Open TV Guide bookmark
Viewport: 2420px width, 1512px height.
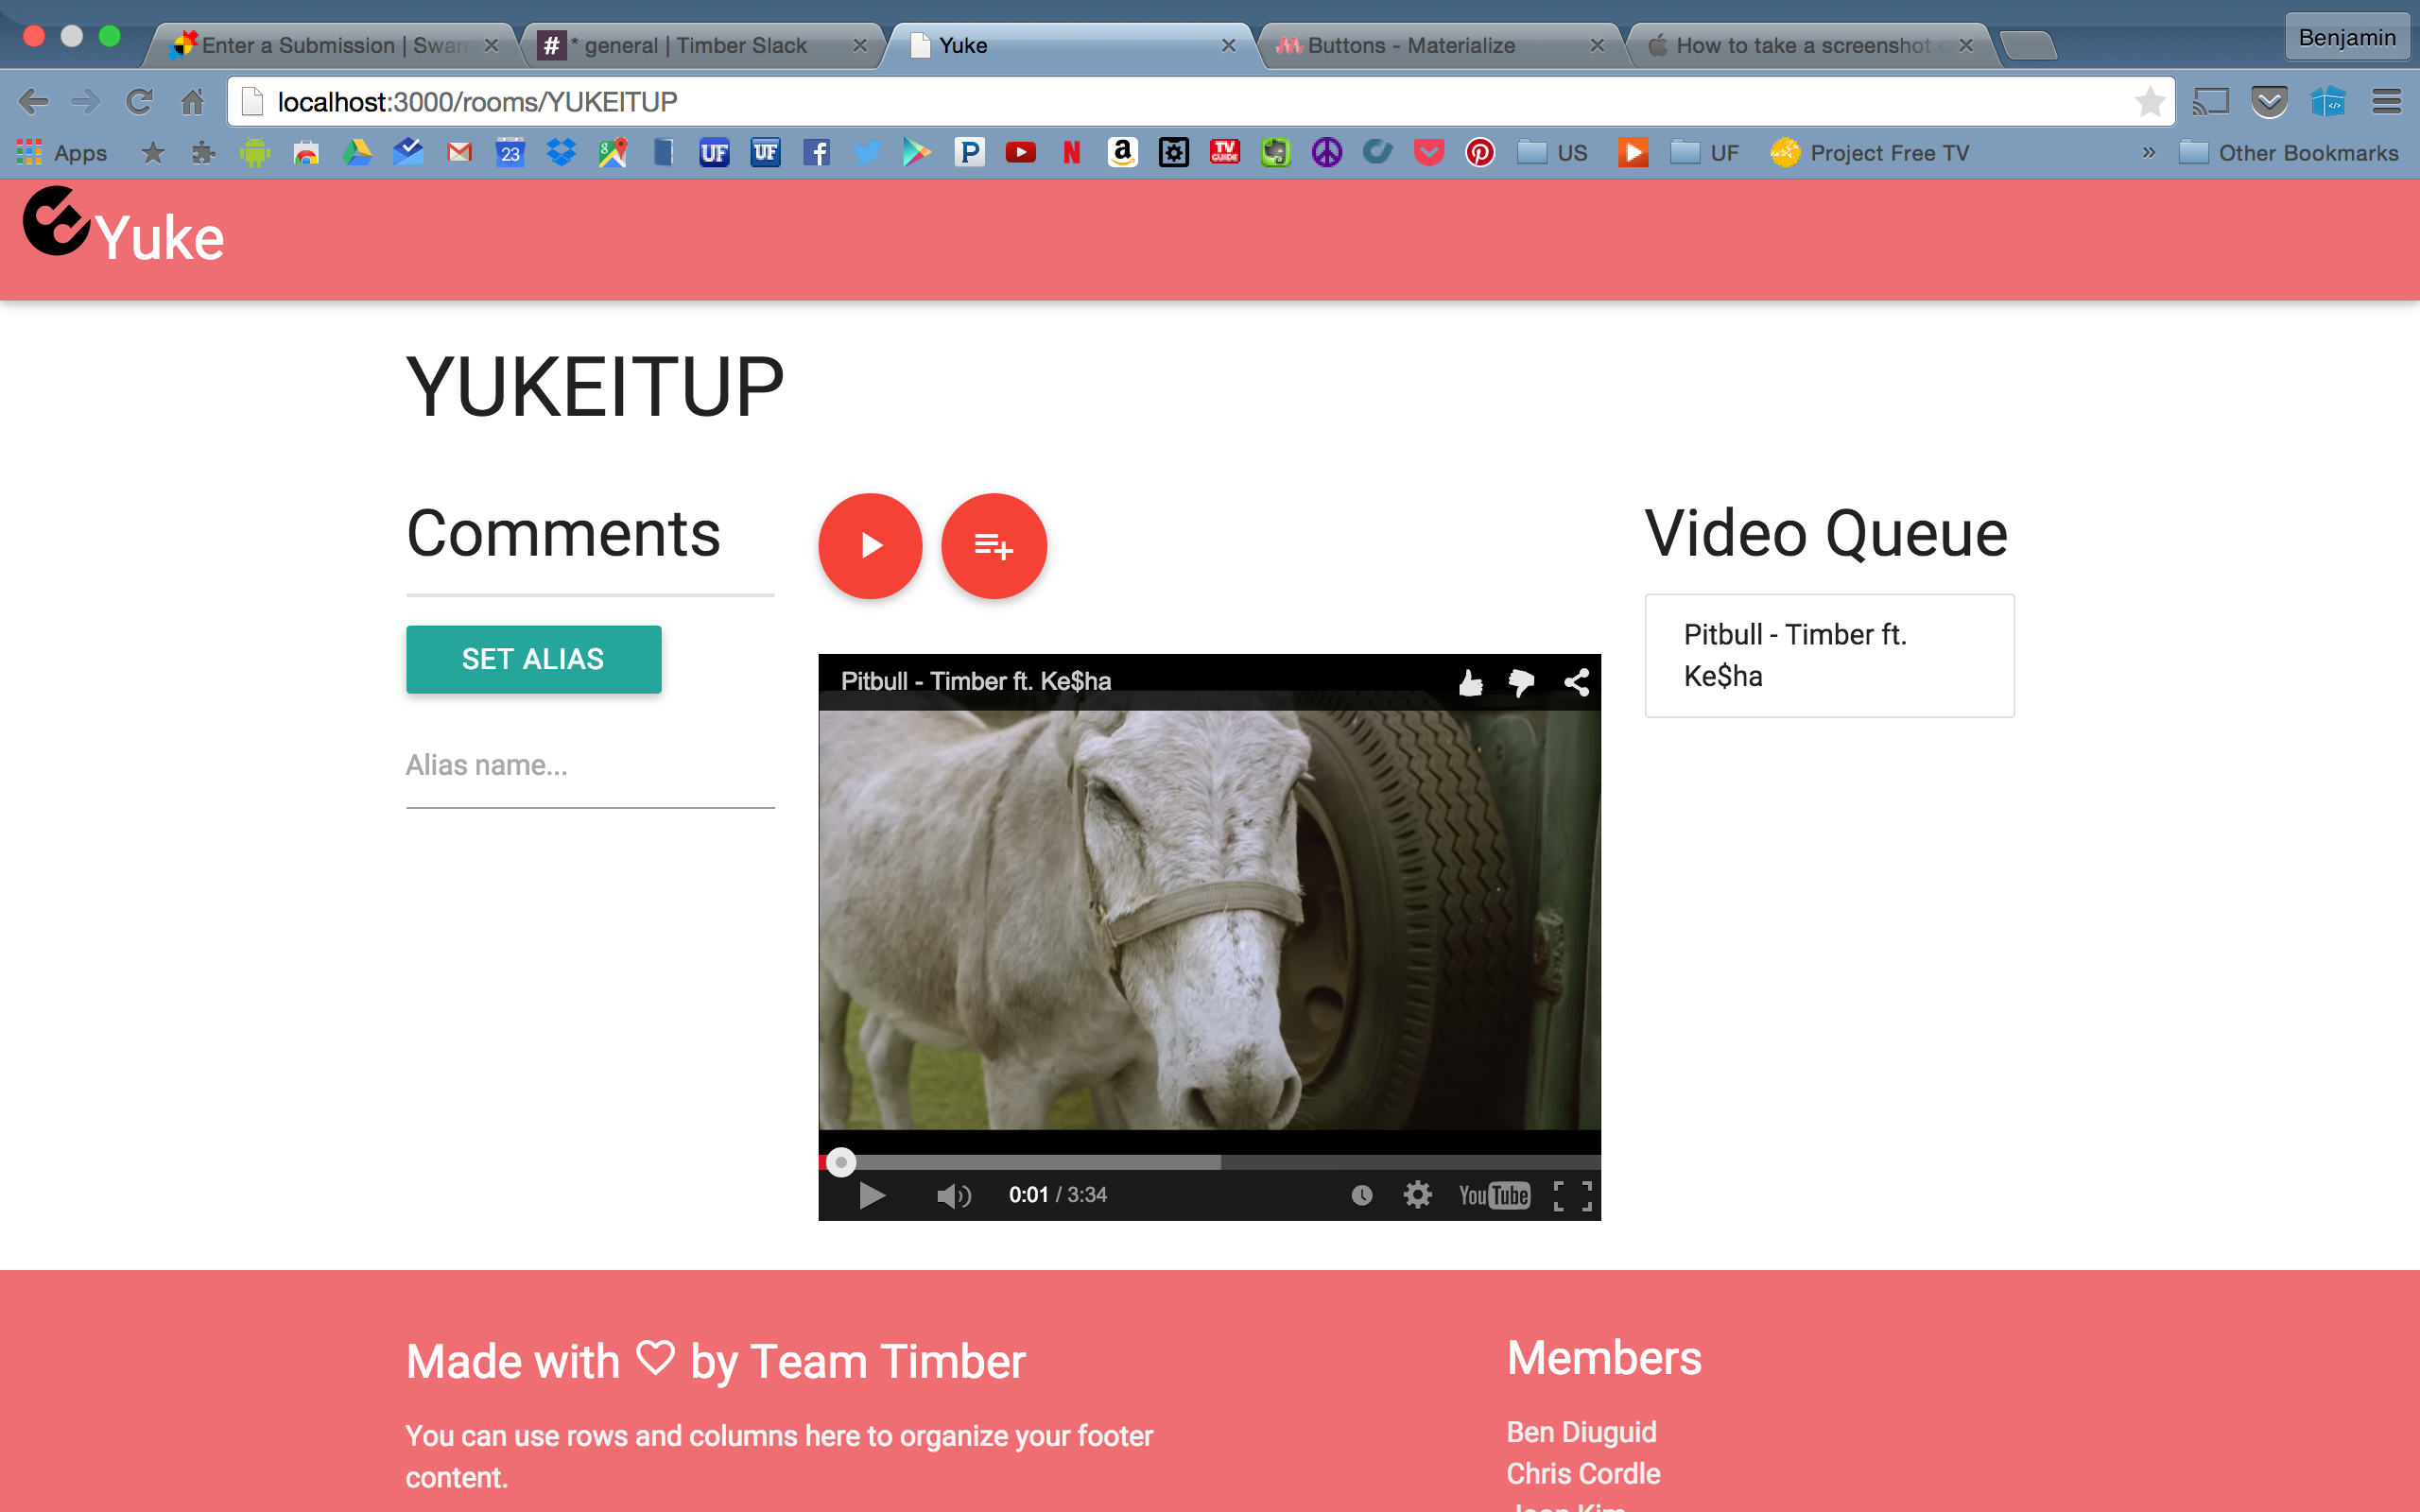1225,152
